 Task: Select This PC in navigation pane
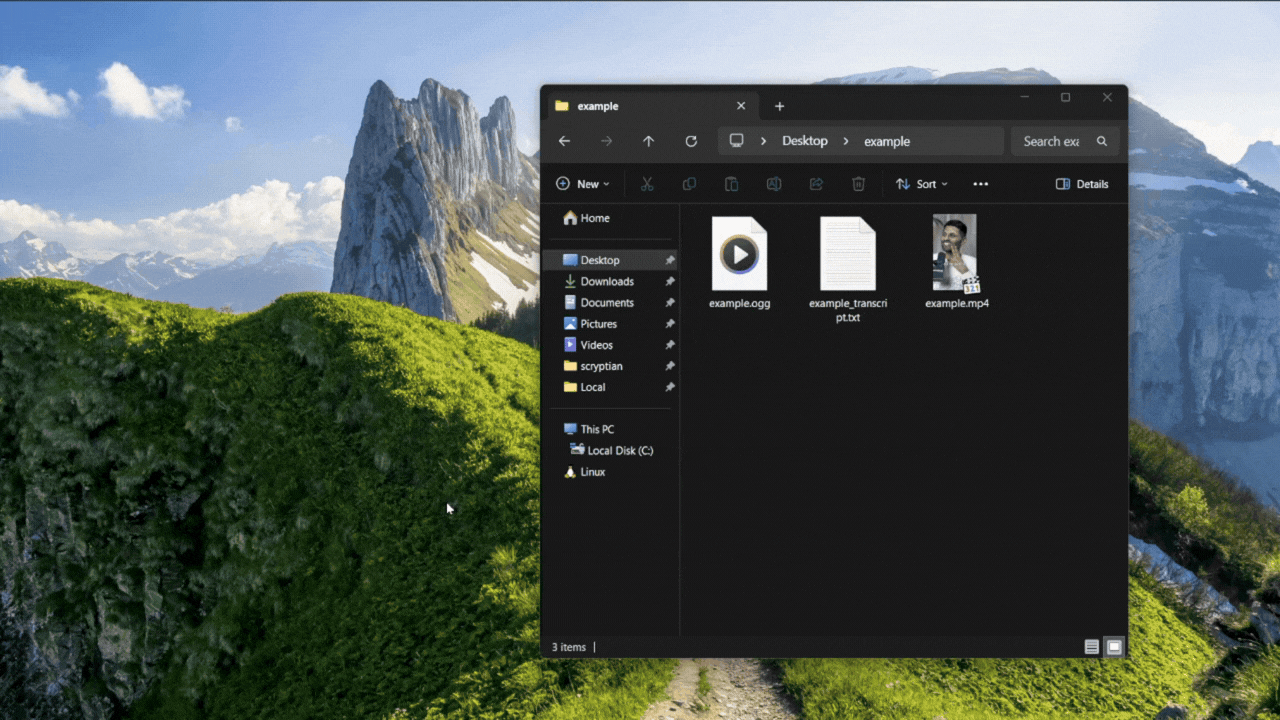click(x=589, y=429)
